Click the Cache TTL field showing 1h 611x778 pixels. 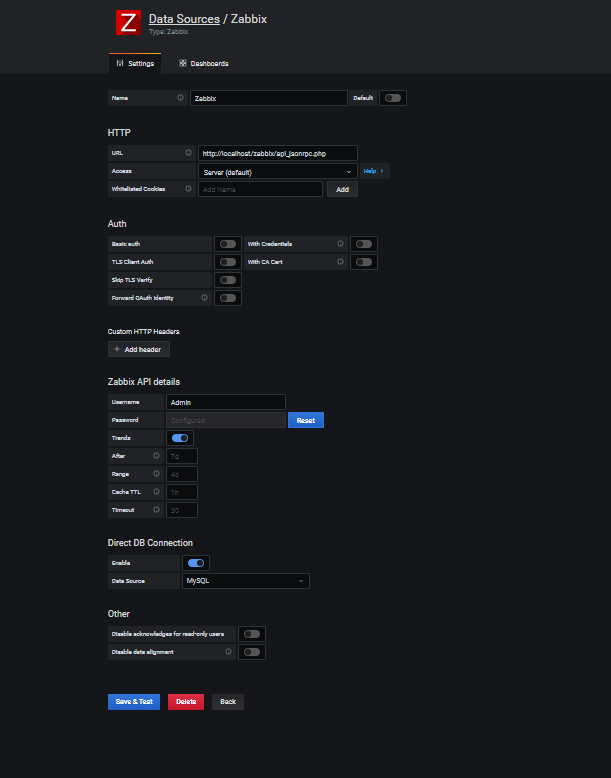pos(182,492)
